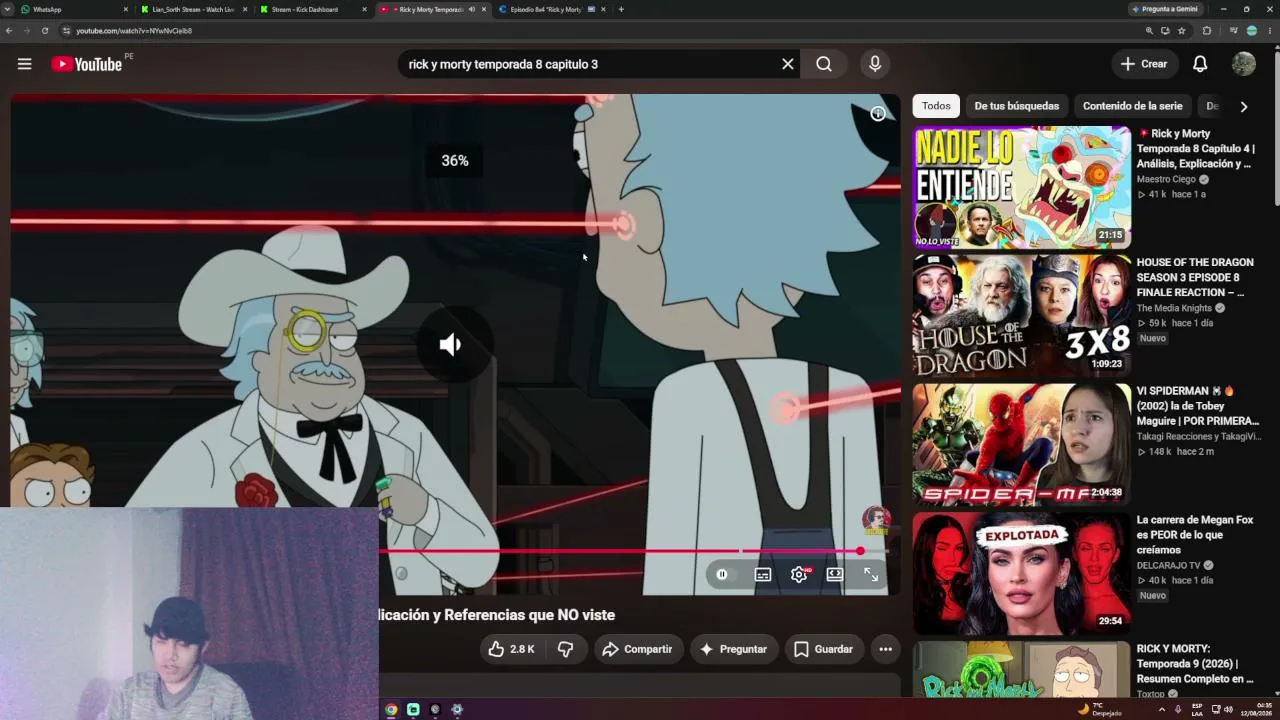Viewport: 1280px width, 720px height.
Task: Go to the YouTube home logo
Action: coord(86,64)
